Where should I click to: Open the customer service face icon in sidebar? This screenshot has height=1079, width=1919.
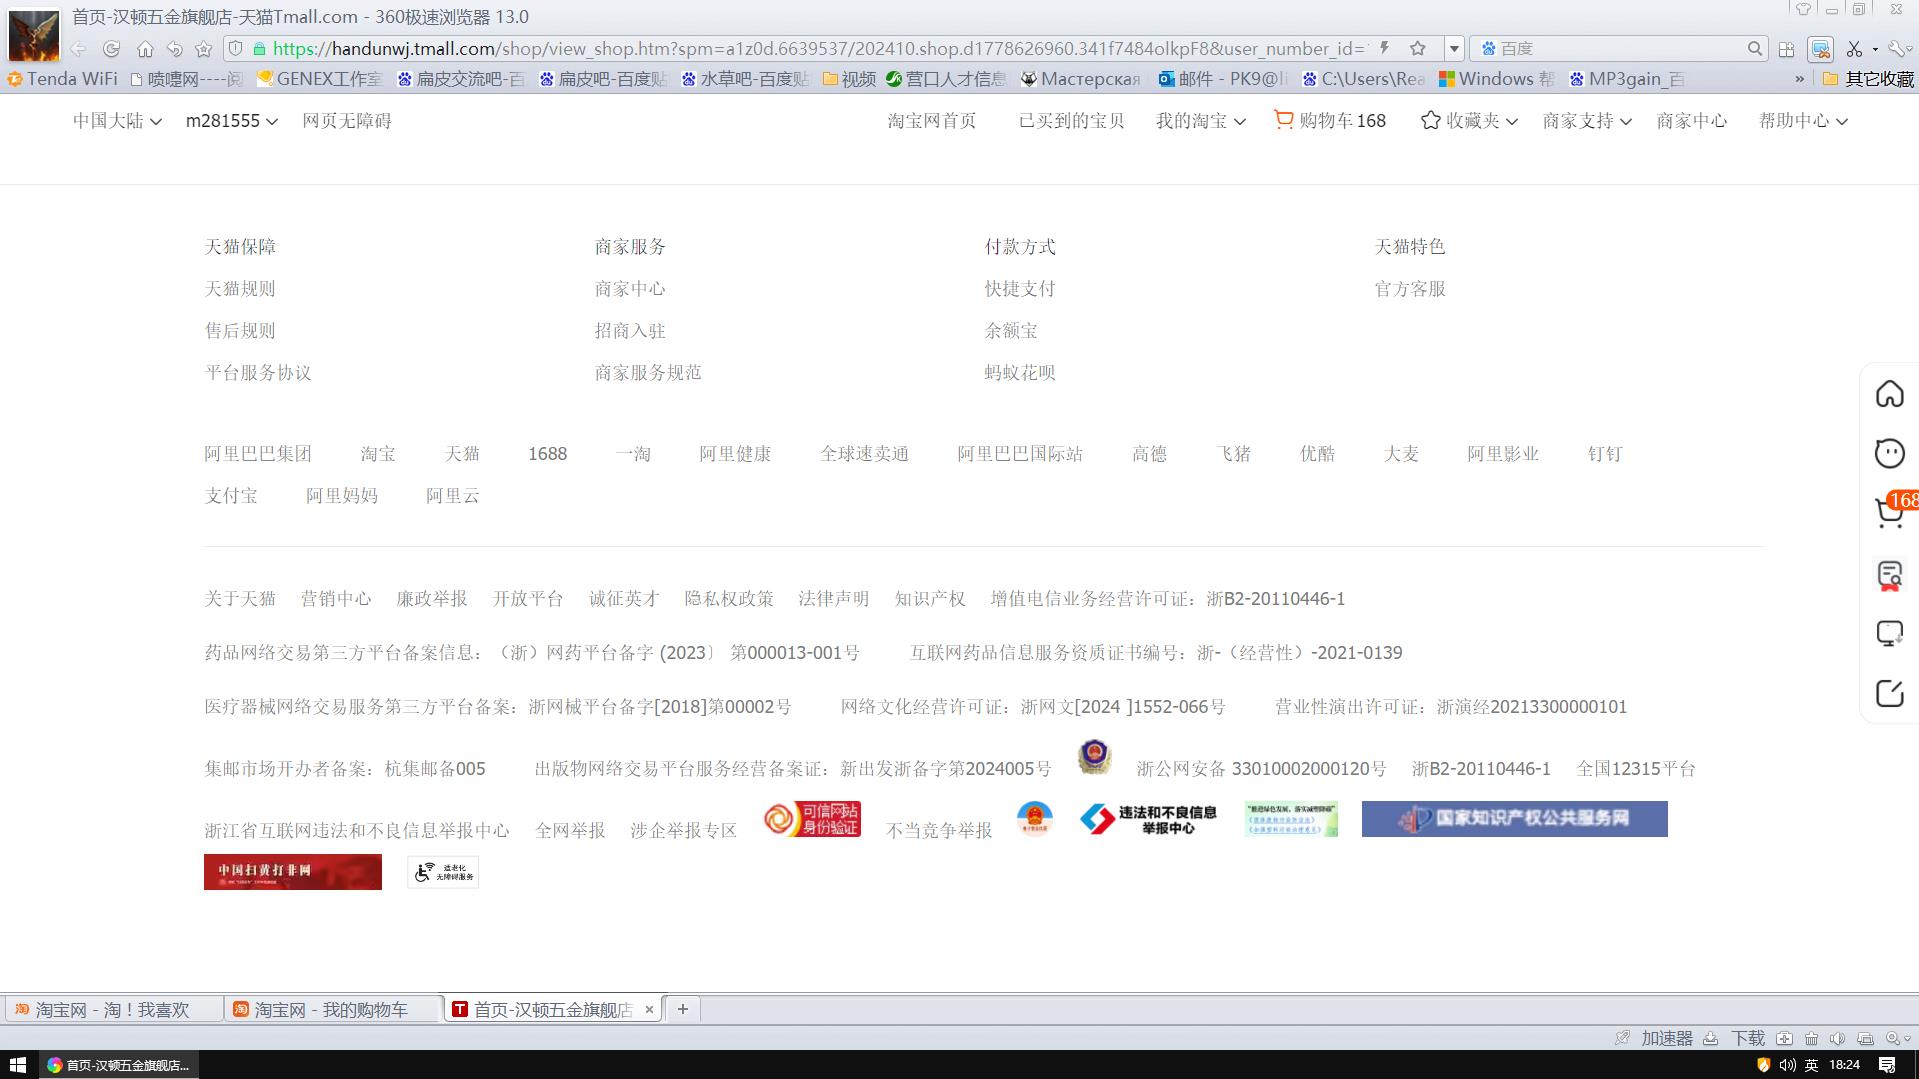pos(1889,453)
